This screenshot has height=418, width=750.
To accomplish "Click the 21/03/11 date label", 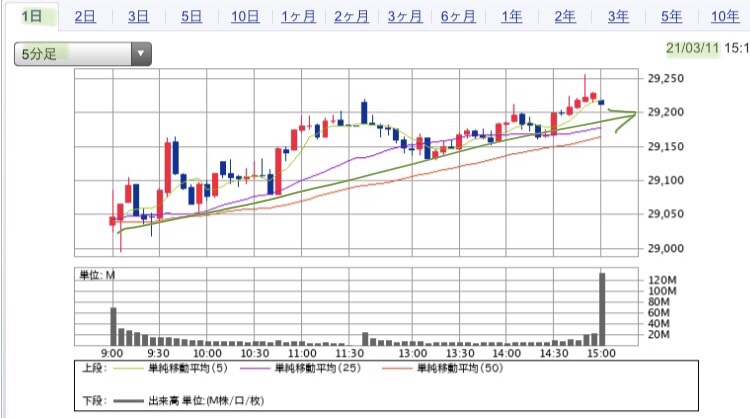I will pos(693,48).
